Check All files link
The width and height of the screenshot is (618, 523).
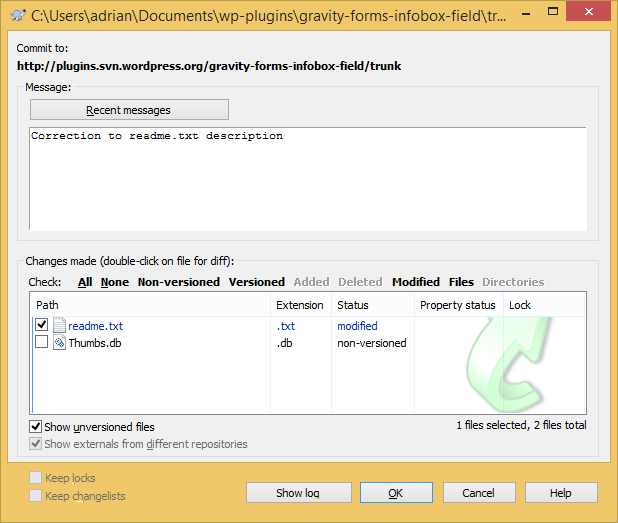coord(85,282)
